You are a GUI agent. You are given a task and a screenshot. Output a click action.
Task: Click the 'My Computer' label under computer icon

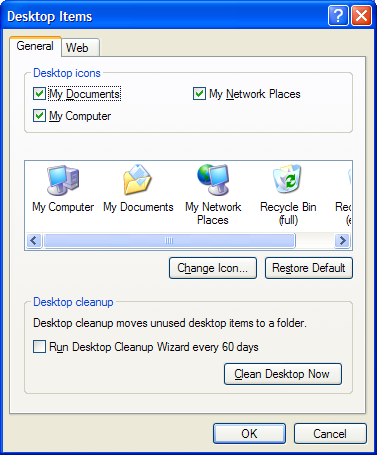(x=63, y=207)
